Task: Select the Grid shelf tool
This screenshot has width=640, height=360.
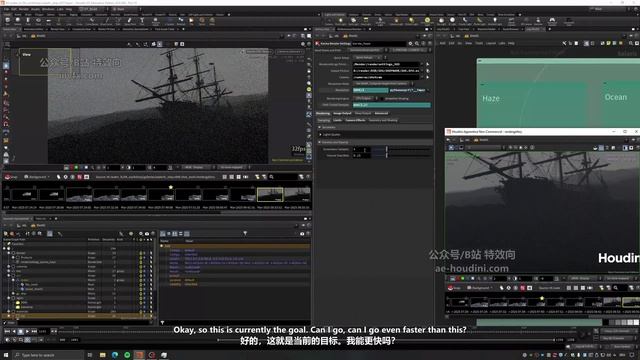Action: click(49, 20)
